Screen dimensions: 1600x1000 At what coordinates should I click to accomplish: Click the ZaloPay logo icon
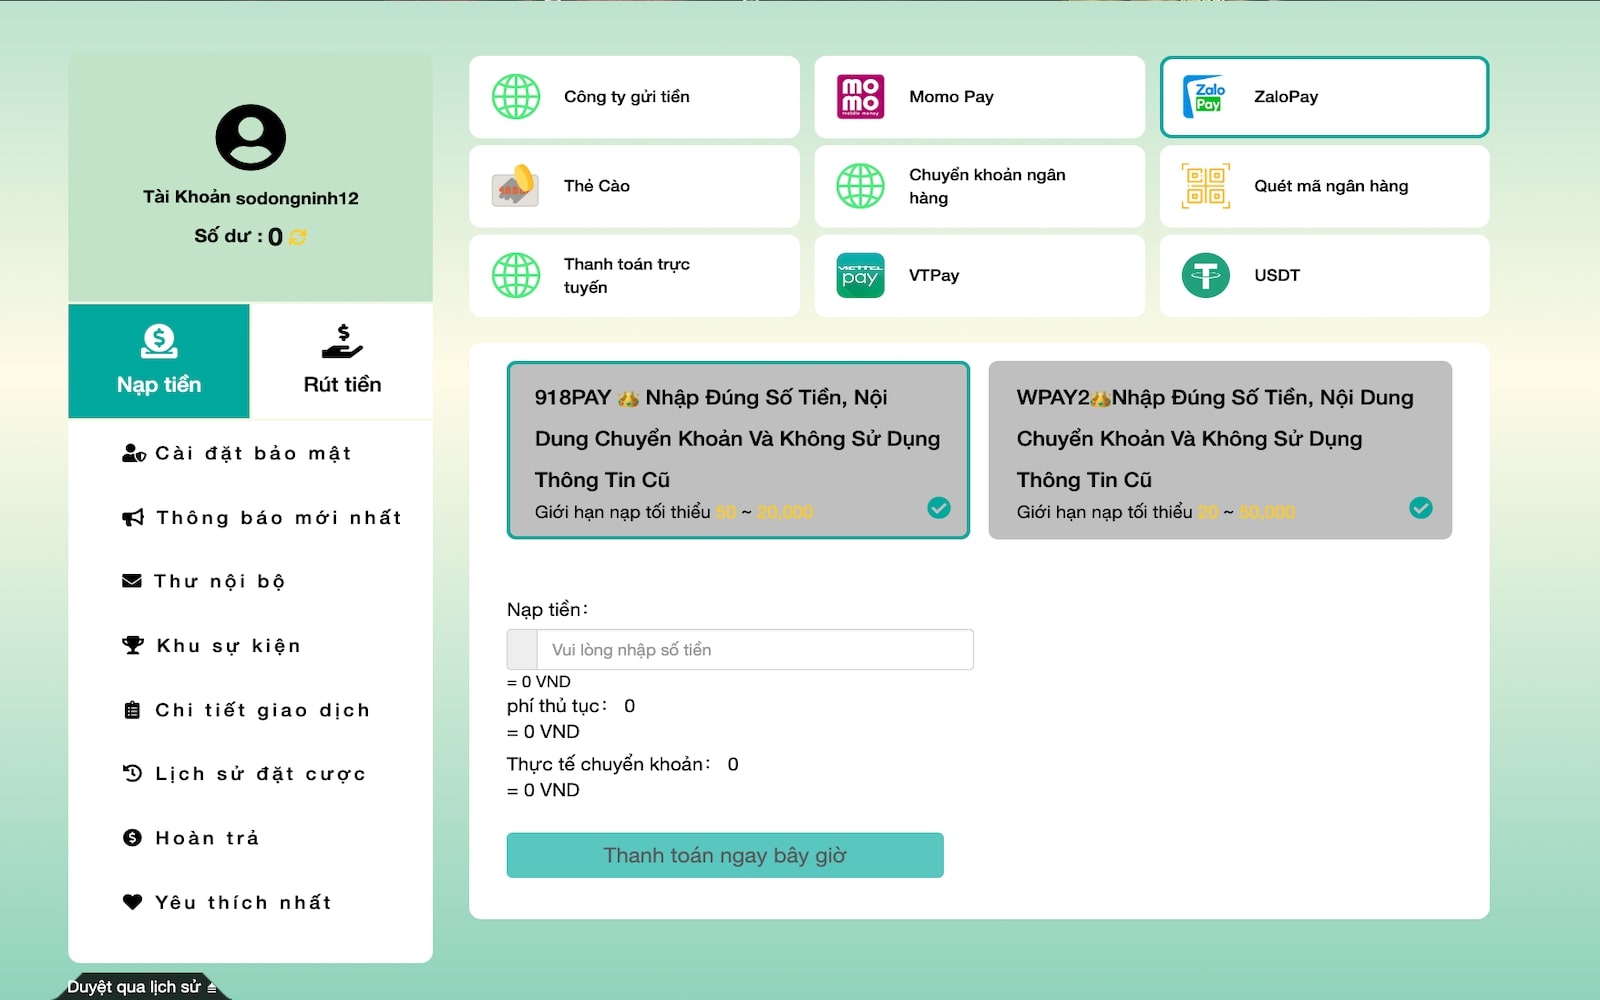(1206, 97)
